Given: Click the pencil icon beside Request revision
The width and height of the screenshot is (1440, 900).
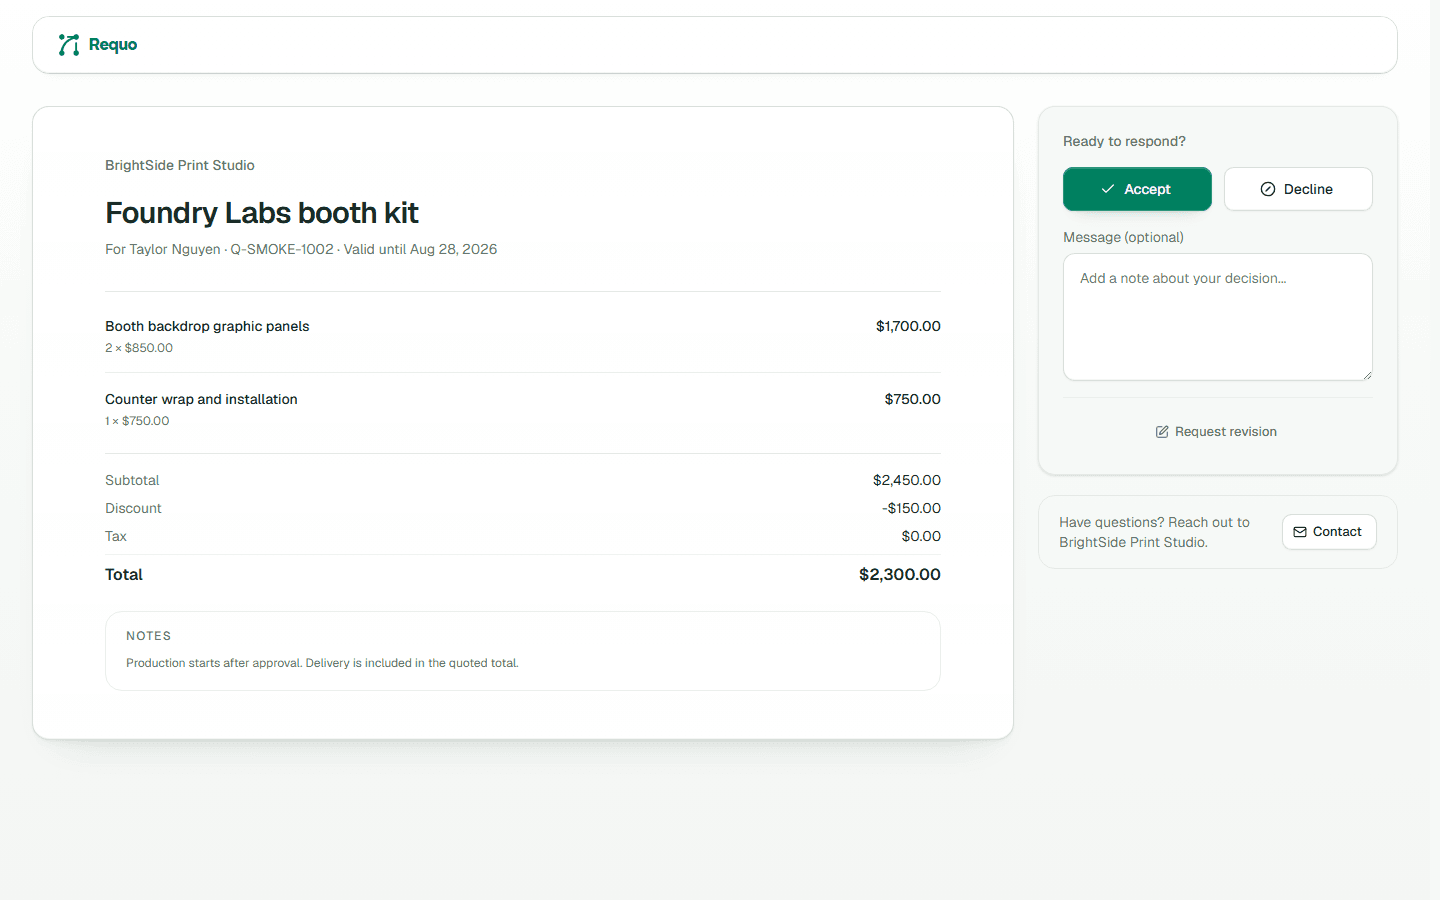Looking at the screenshot, I should 1162,432.
